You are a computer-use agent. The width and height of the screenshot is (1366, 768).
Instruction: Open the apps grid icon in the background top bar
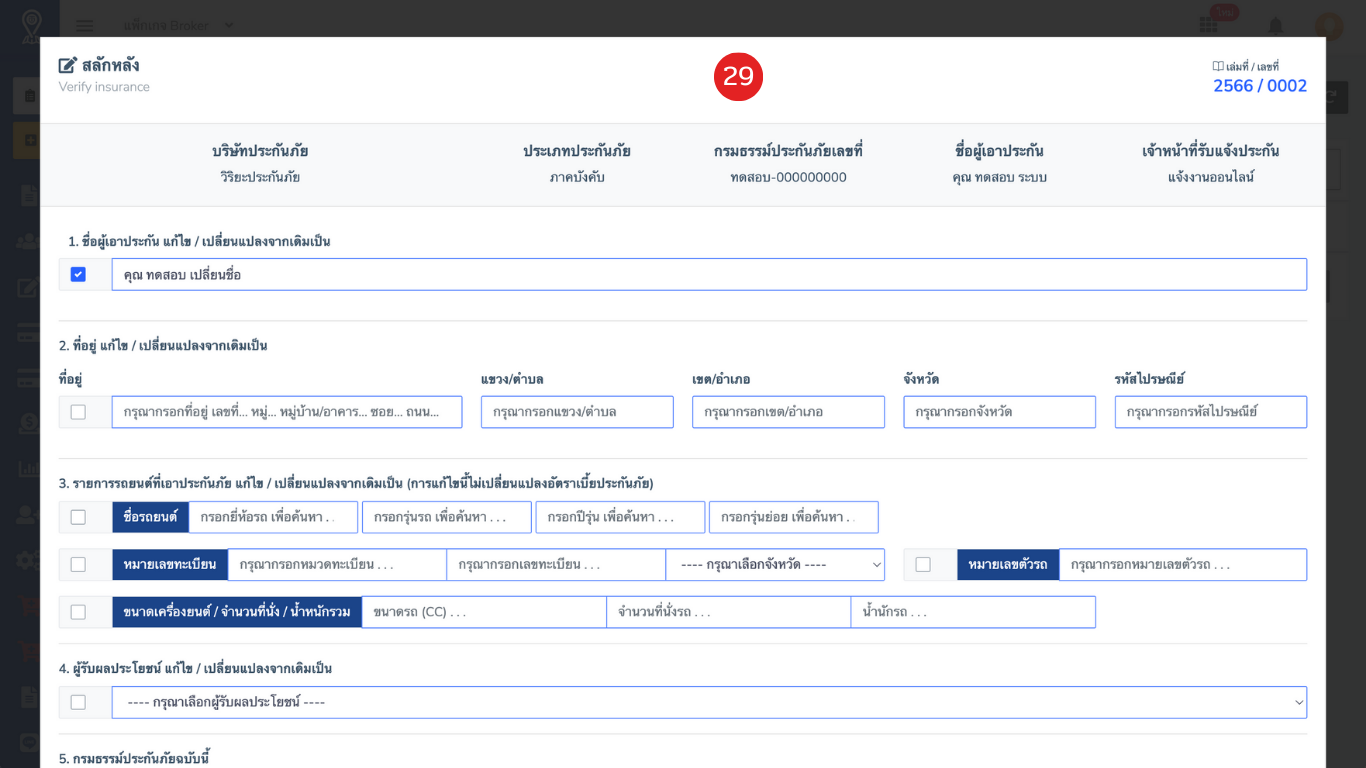[1208, 26]
